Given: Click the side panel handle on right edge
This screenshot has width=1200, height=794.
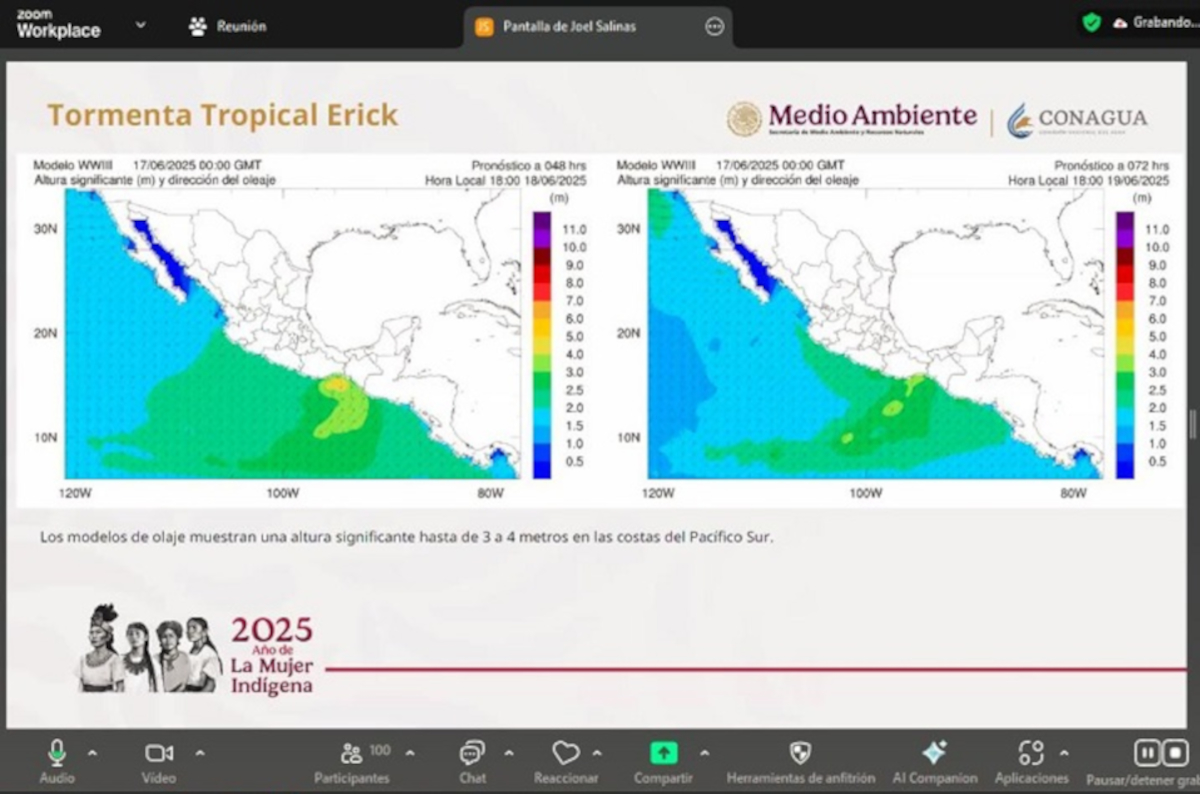Looking at the screenshot, I should point(1193,424).
